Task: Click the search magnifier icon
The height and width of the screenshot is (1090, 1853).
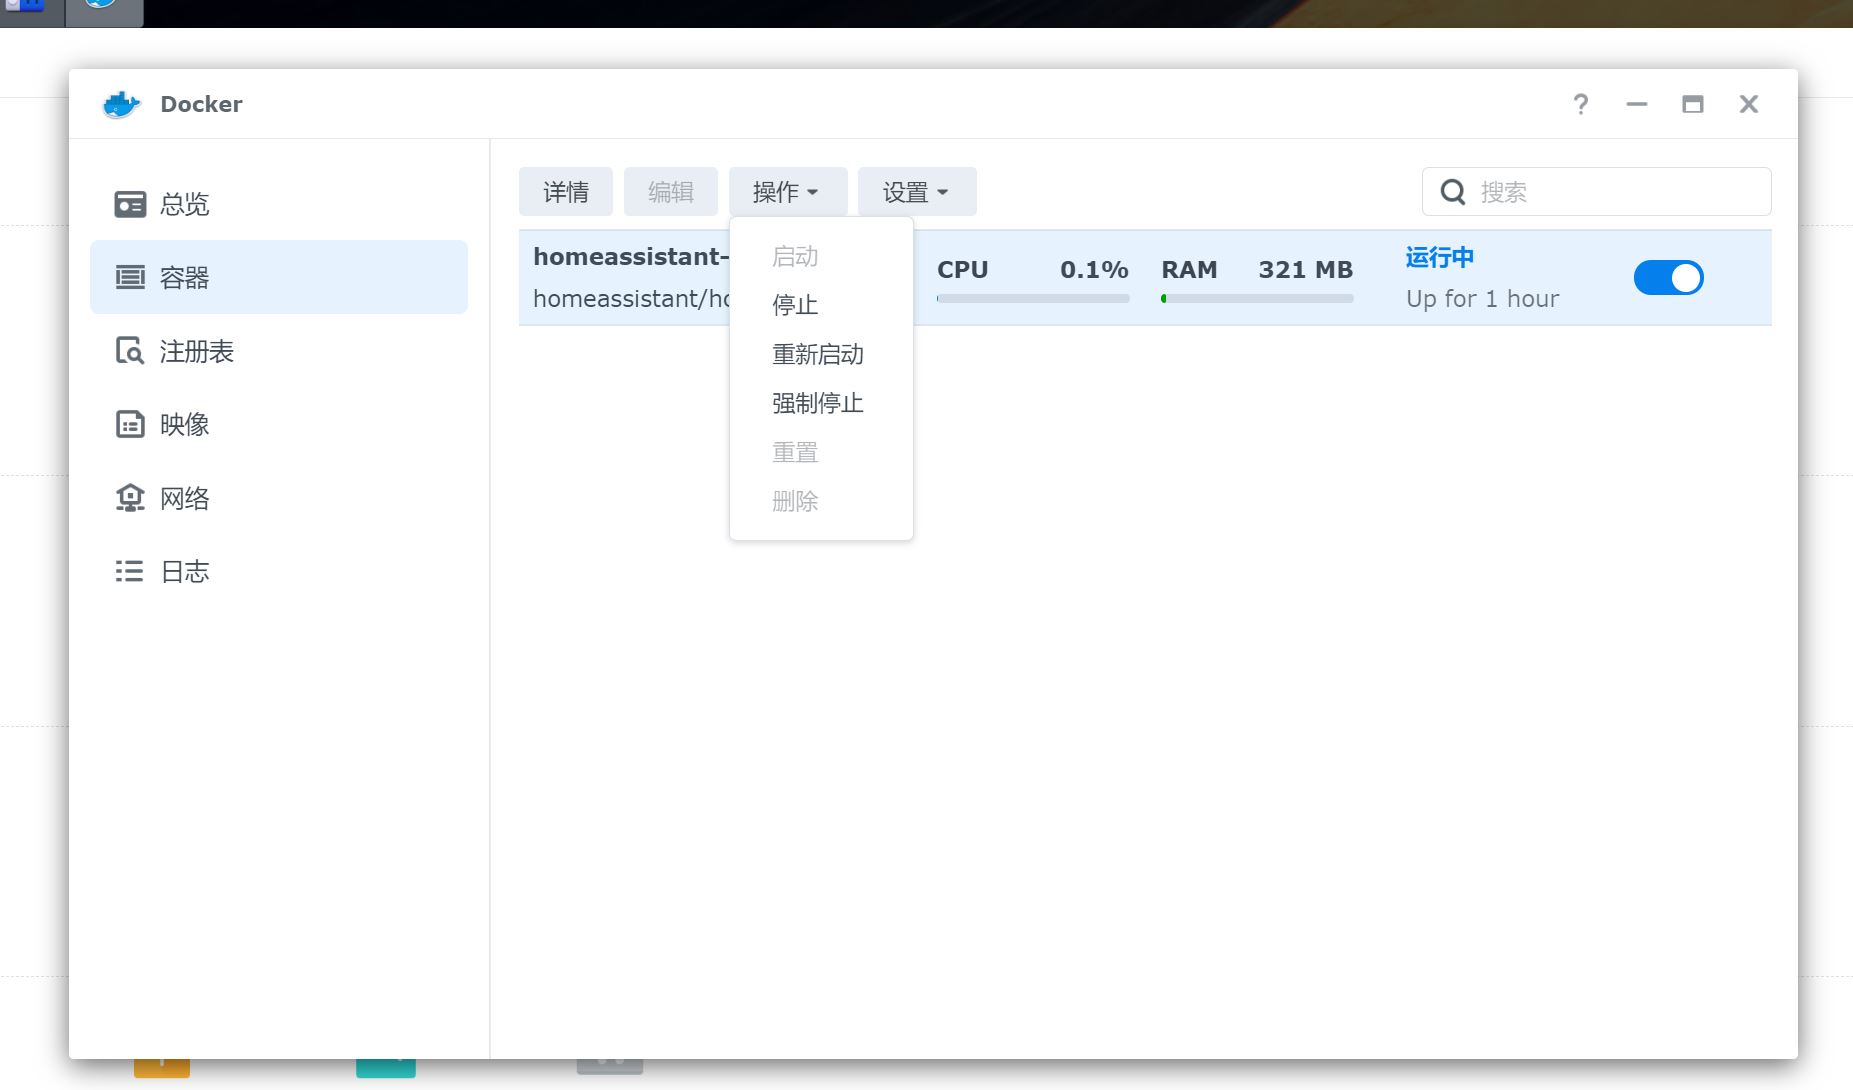Action: 1452,192
